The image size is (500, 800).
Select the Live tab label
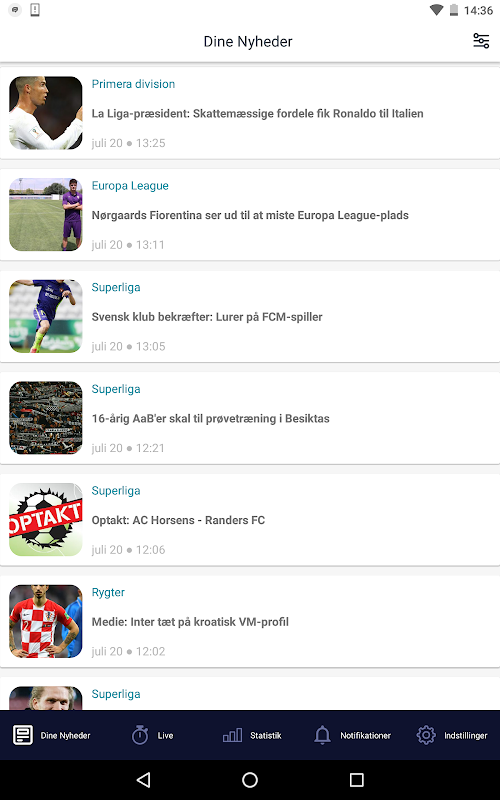coord(165,736)
